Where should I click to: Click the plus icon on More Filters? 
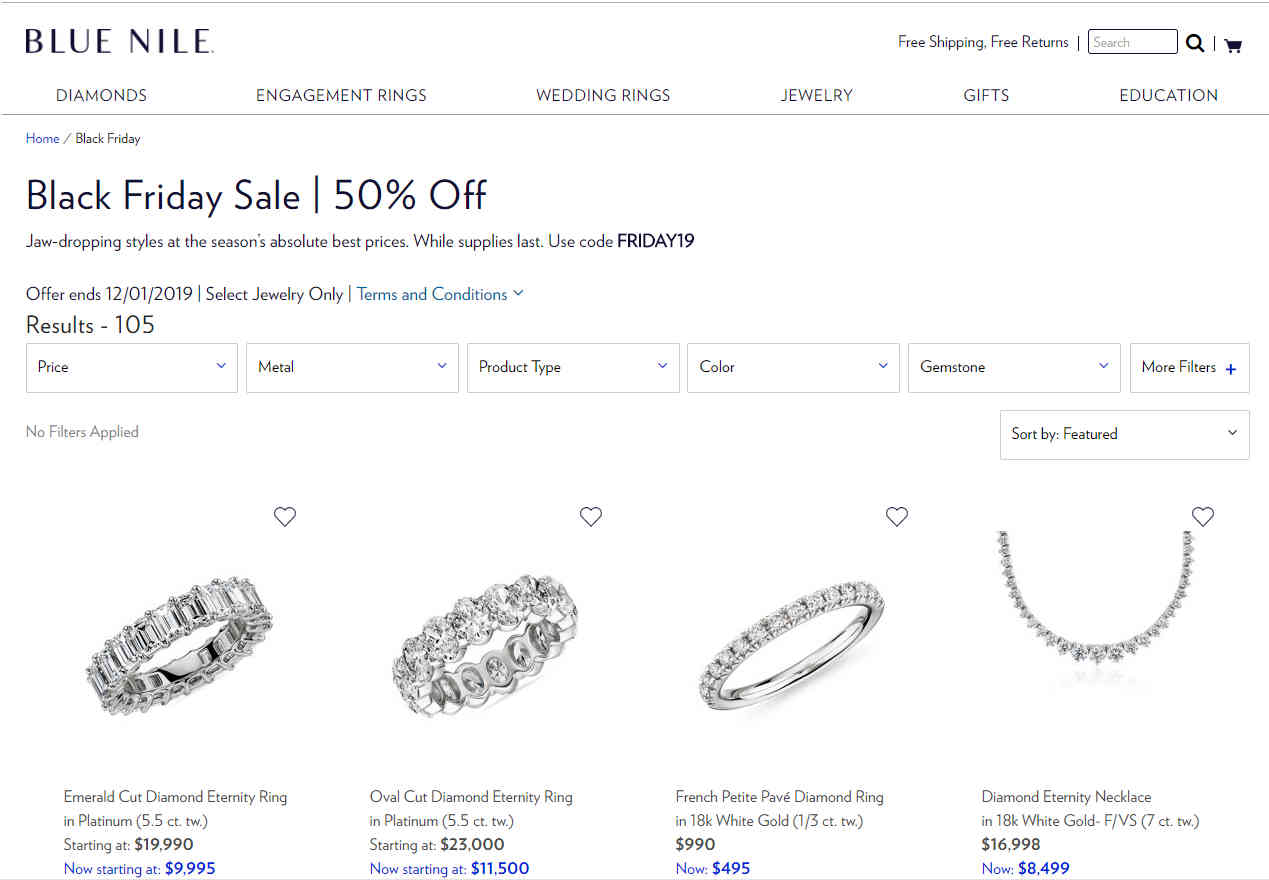click(x=1231, y=369)
